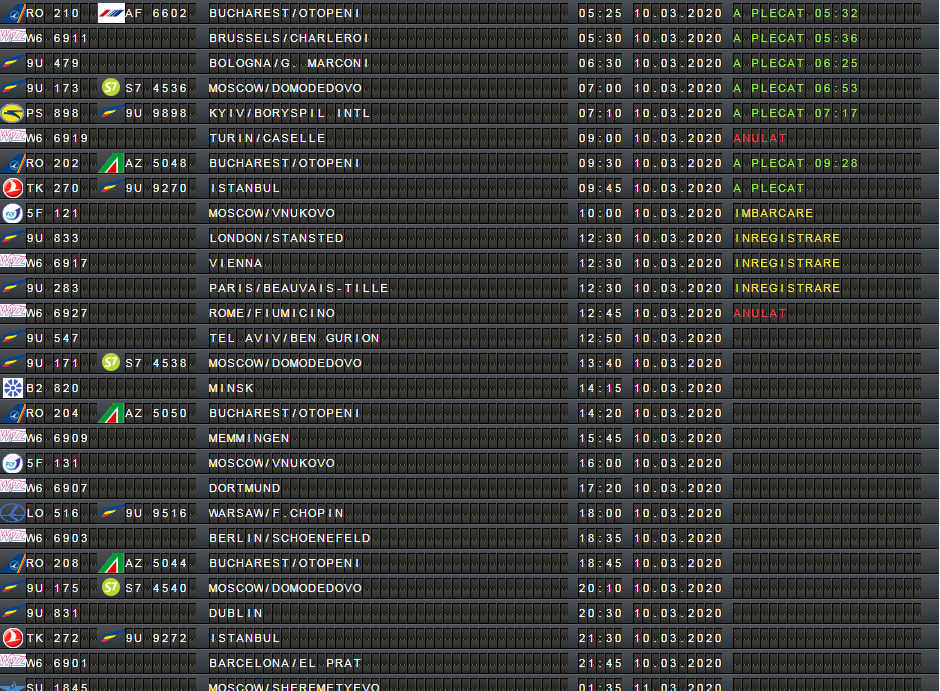Click the Wizz Air logo beside W6 6917
The height and width of the screenshot is (691, 940).
[x=13, y=262]
